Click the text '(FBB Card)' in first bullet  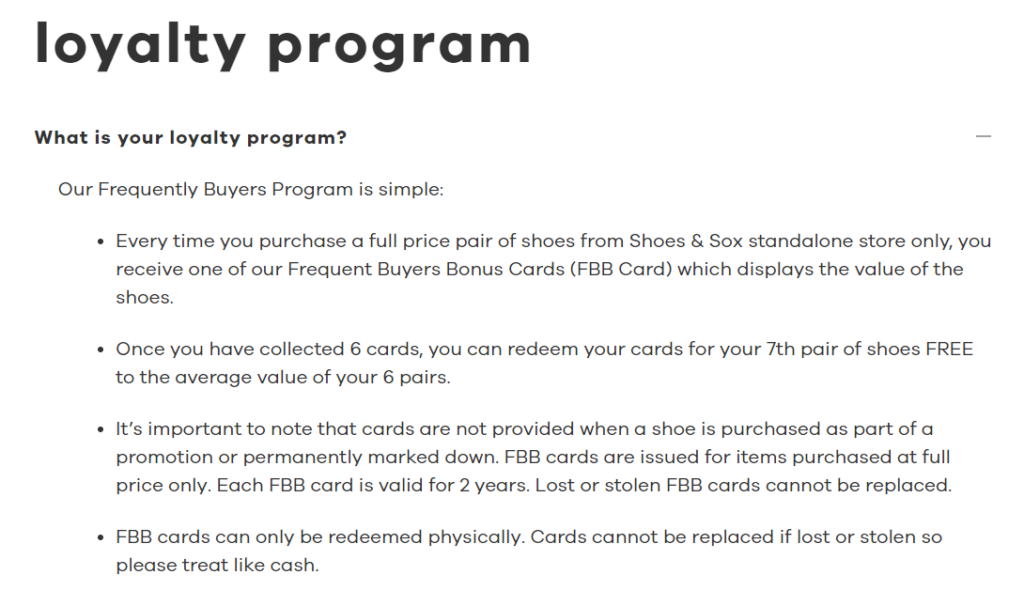click(x=621, y=269)
